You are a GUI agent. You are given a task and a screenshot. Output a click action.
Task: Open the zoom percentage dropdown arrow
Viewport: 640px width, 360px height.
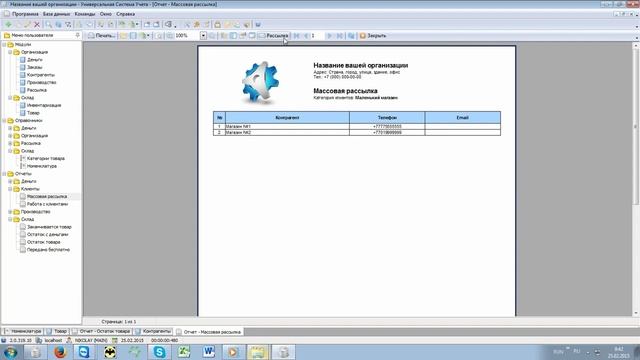pyautogui.click(x=203, y=36)
